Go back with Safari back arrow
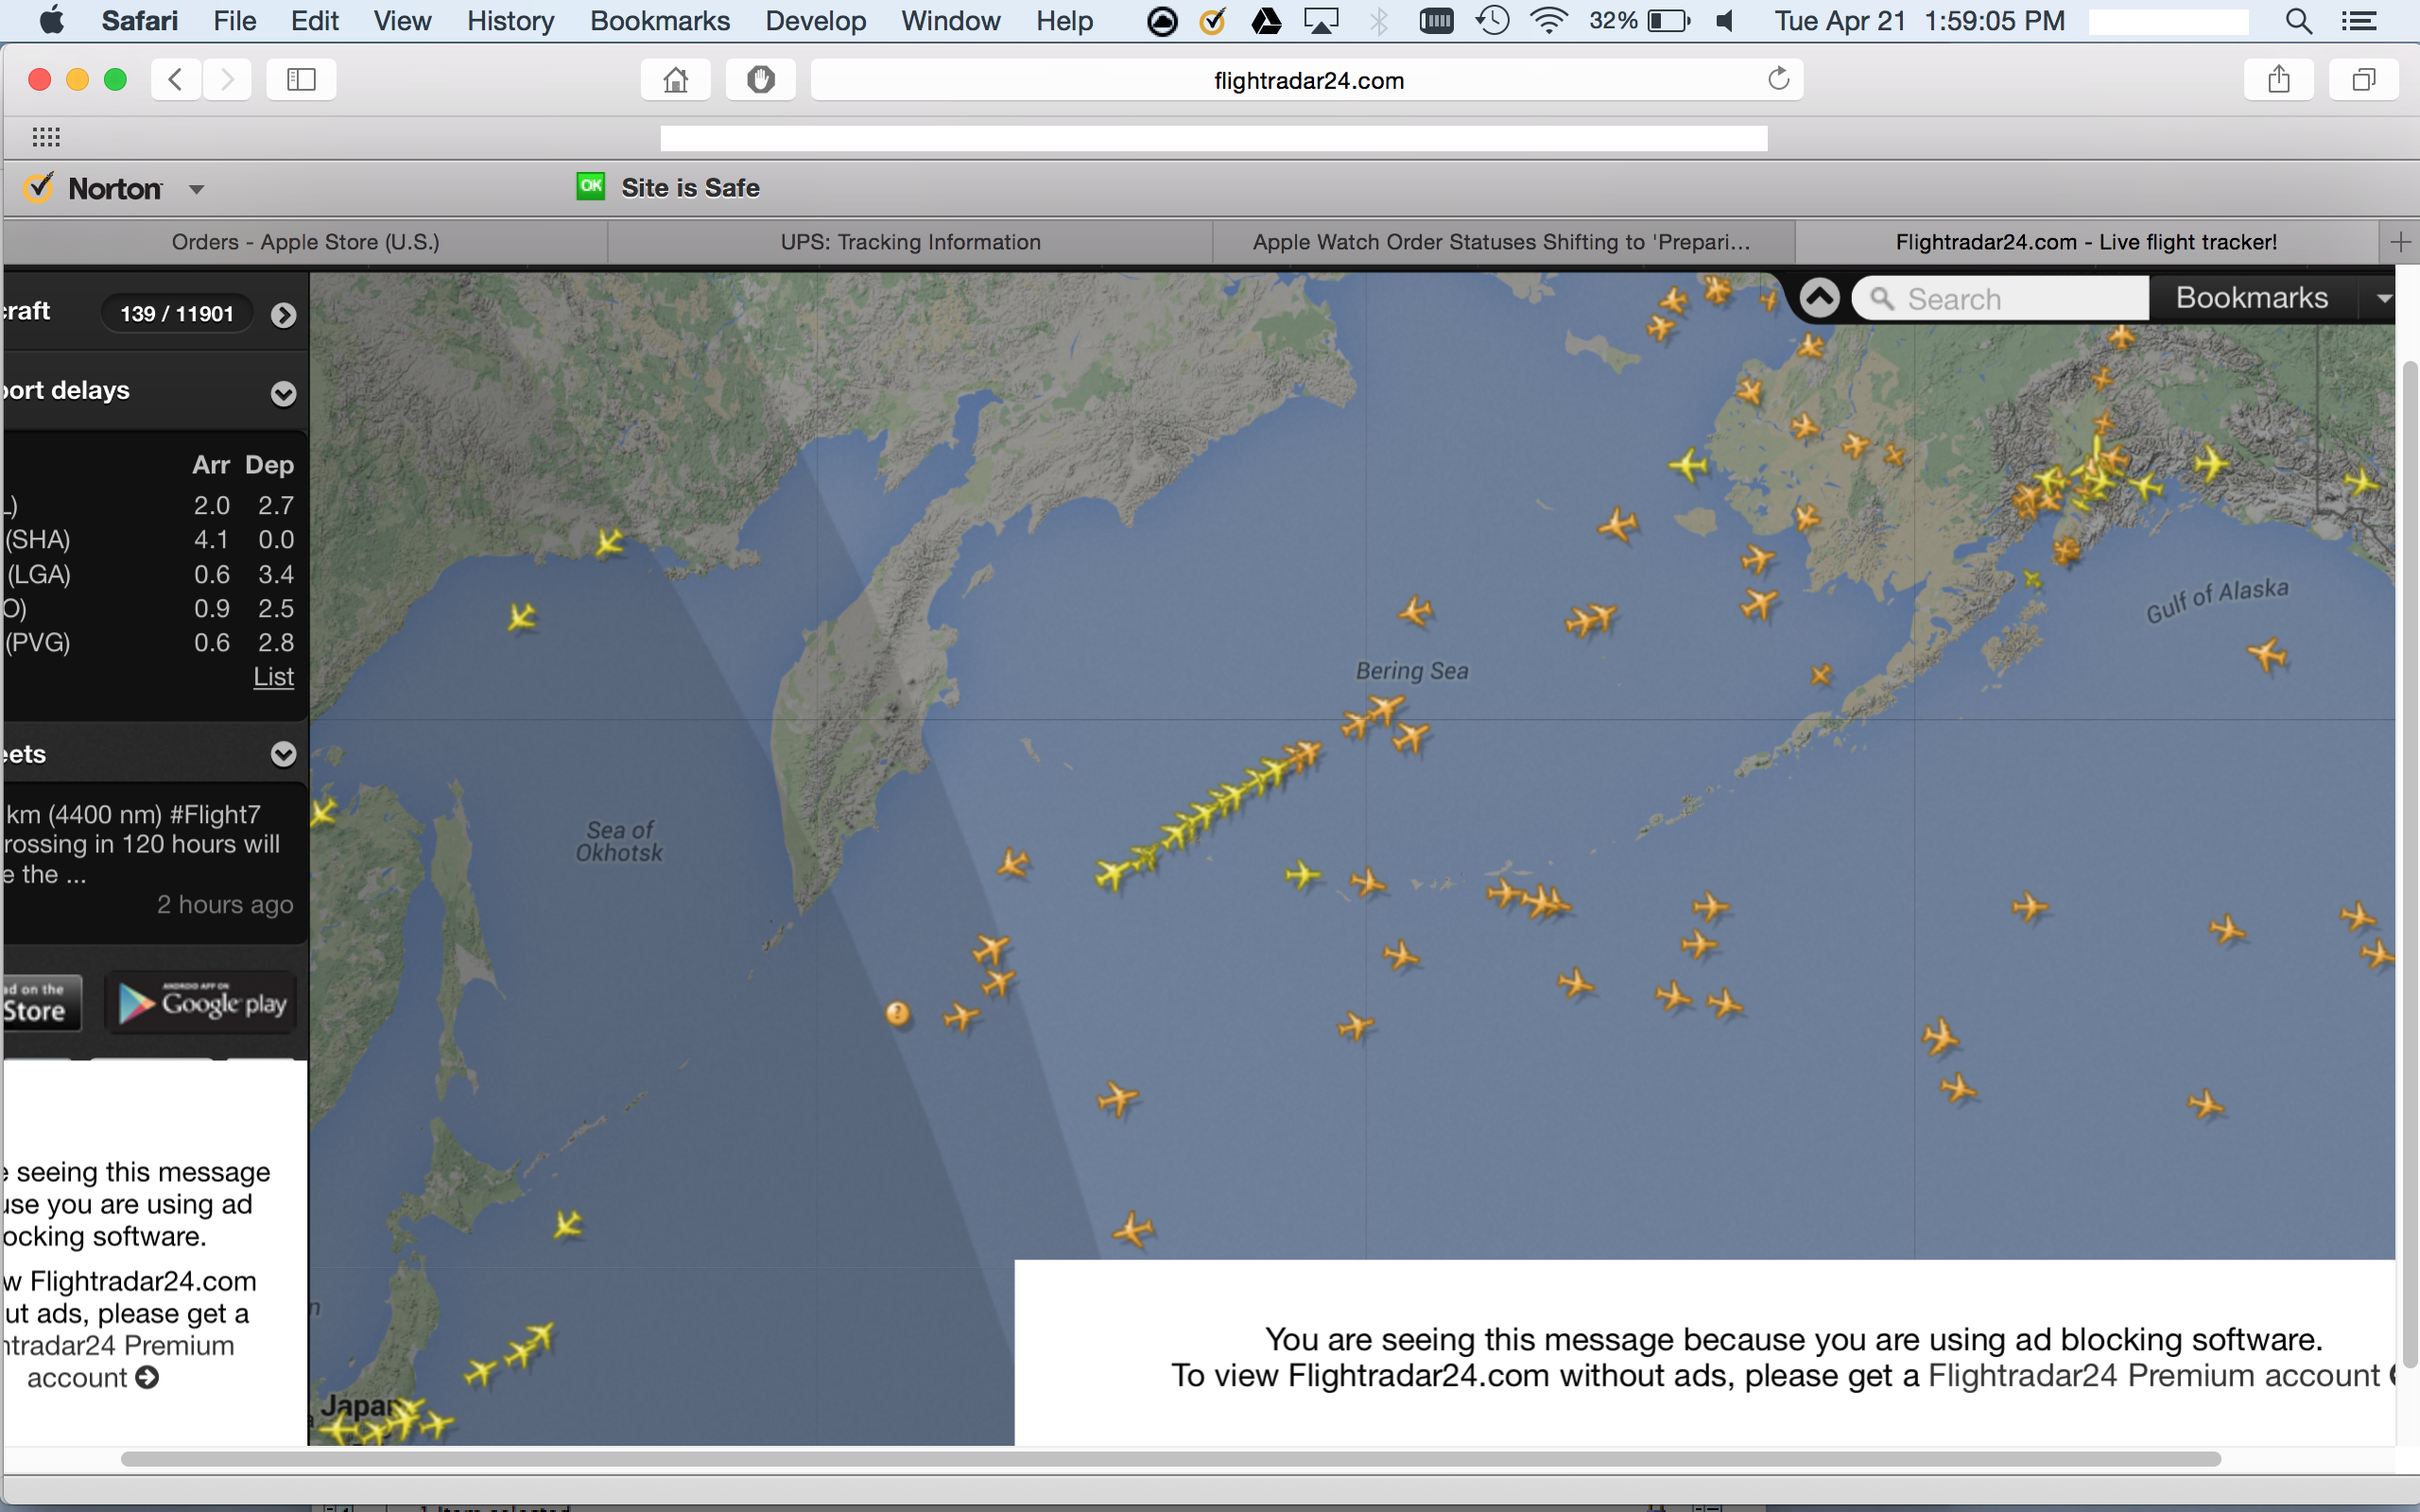The height and width of the screenshot is (1512, 2420). [176, 79]
